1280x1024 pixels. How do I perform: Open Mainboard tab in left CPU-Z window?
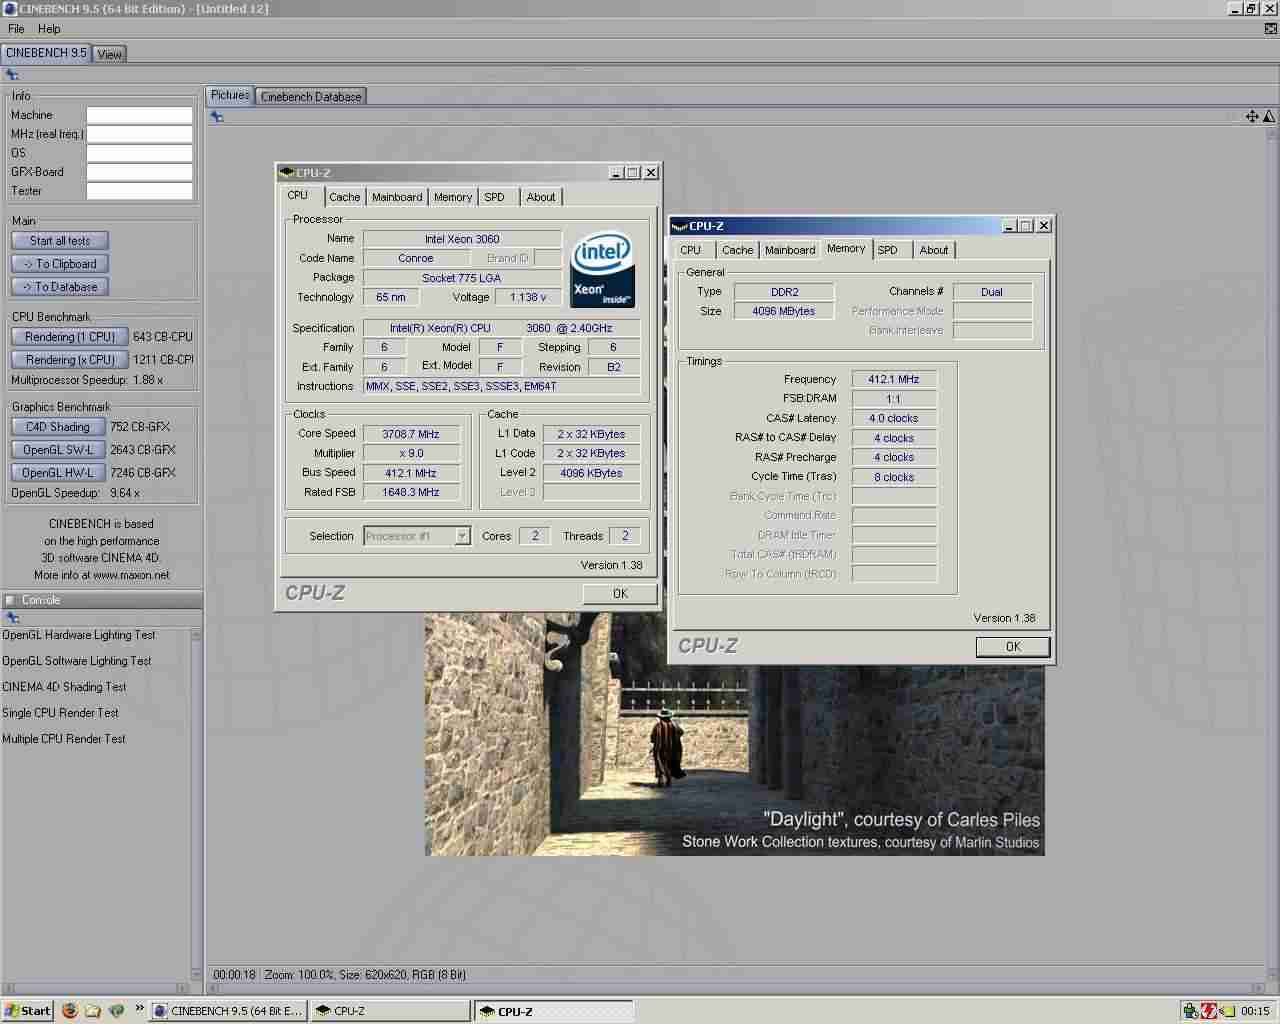[397, 197]
